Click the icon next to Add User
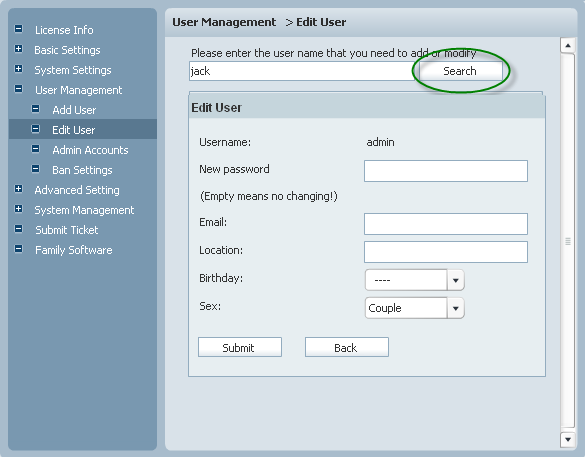The image size is (585, 457). (x=35, y=109)
